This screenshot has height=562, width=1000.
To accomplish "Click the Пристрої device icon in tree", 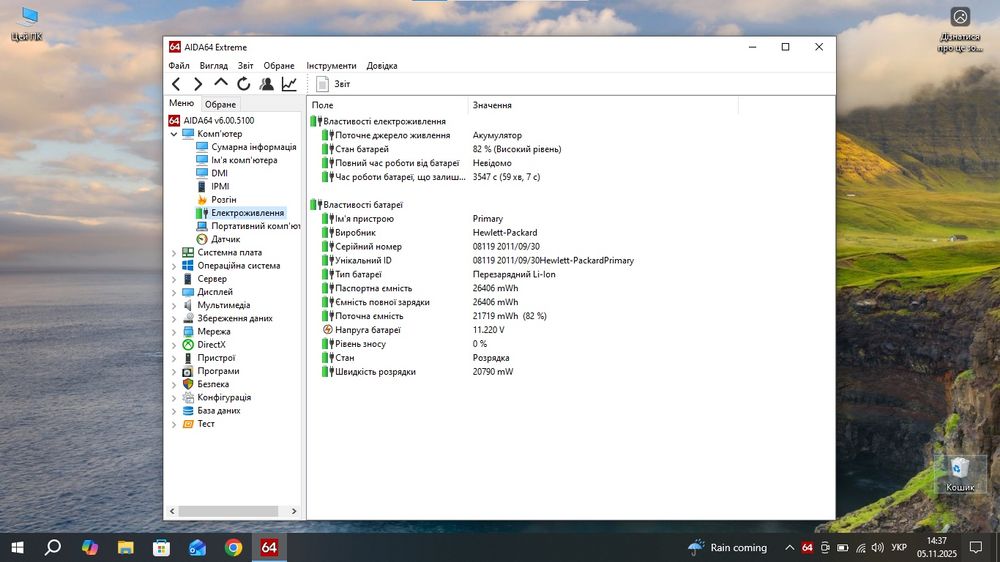I will pos(188,358).
